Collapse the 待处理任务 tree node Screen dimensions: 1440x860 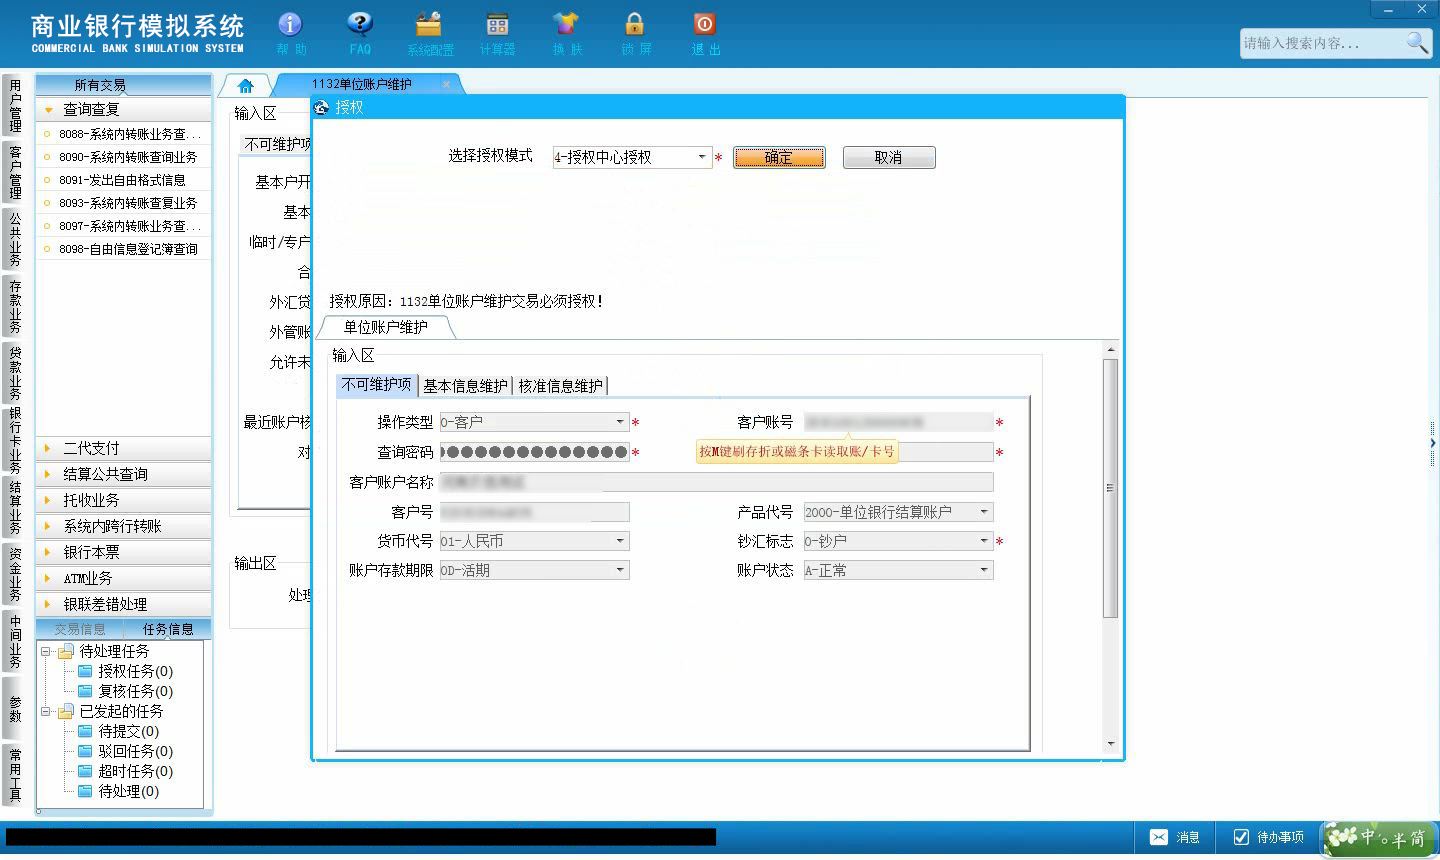pyautogui.click(x=46, y=651)
